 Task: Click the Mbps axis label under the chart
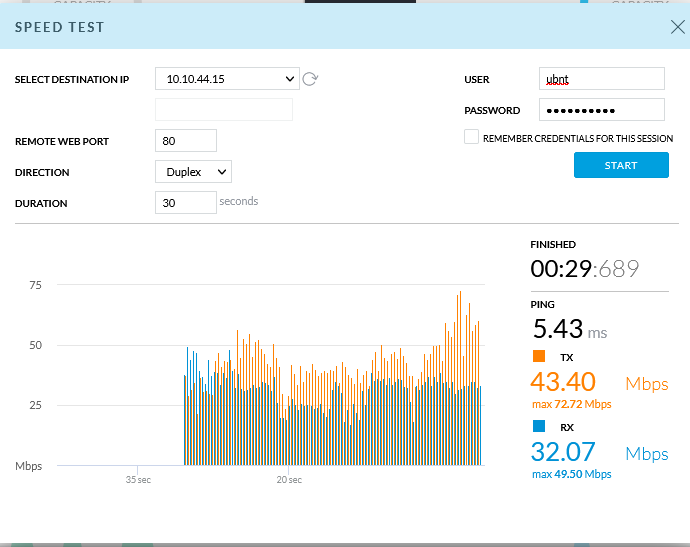(29, 466)
